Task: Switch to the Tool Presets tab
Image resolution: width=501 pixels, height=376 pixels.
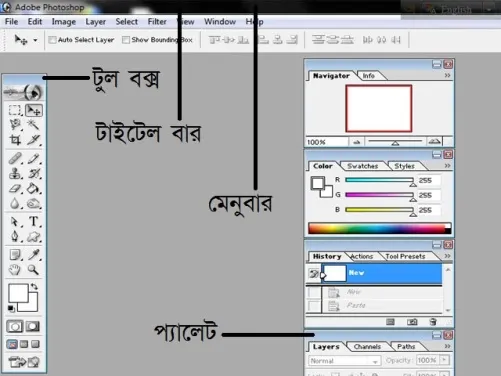Action: coord(405,256)
